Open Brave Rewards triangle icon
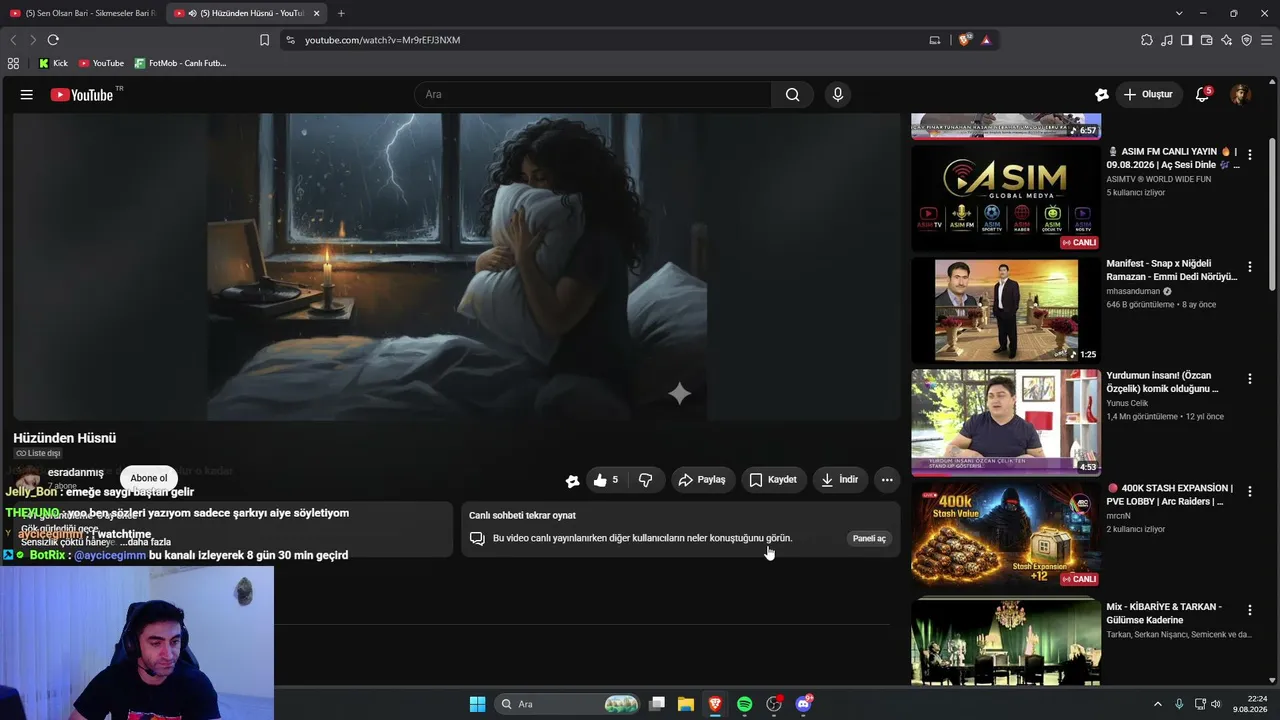Screen dimensions: 1280x720 click(x=986, y=40)
